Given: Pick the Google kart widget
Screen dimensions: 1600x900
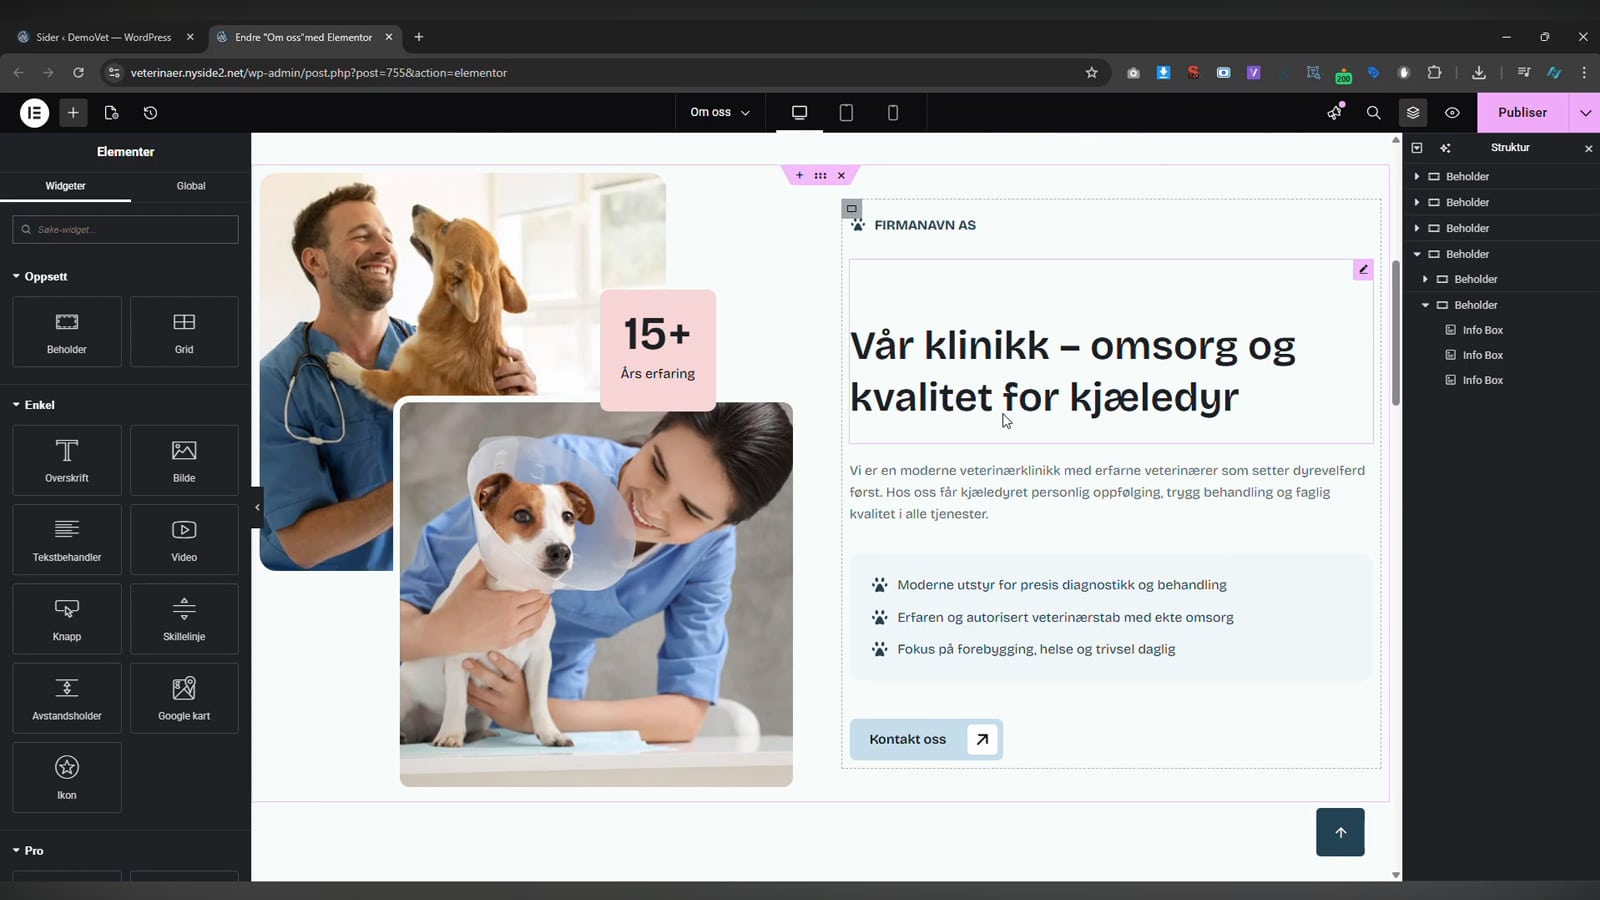Looking at the screenshot, I should pyautogui.click(x=184, y=698).
